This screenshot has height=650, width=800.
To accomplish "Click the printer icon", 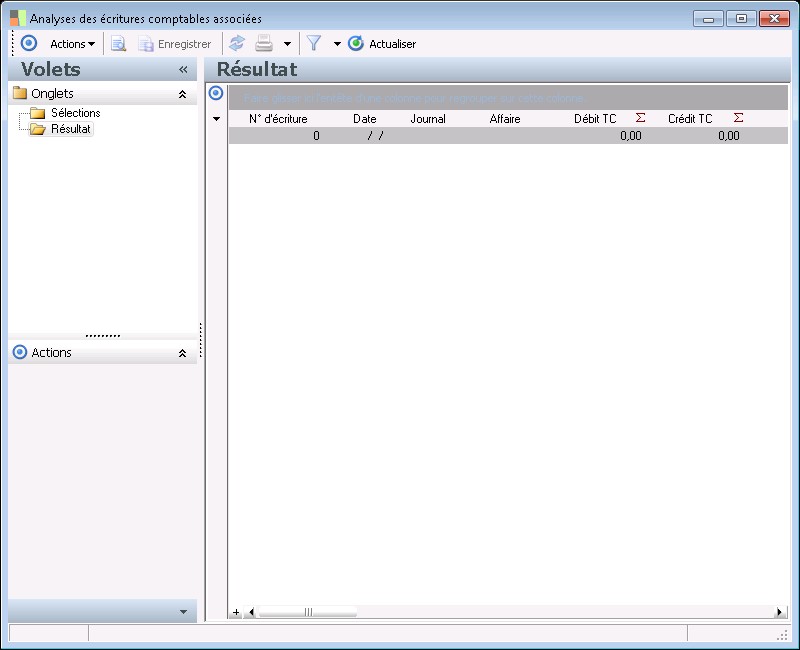I will point(264,44).
